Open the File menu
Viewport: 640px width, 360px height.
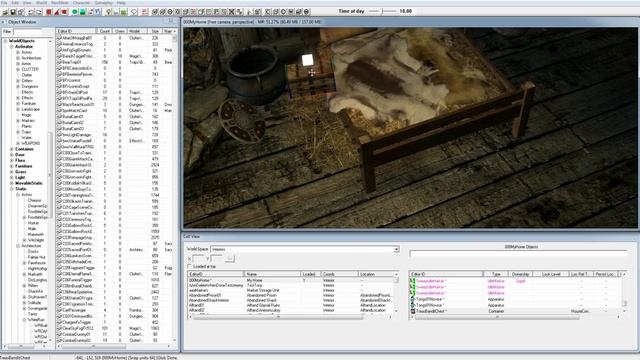(4, 2)
